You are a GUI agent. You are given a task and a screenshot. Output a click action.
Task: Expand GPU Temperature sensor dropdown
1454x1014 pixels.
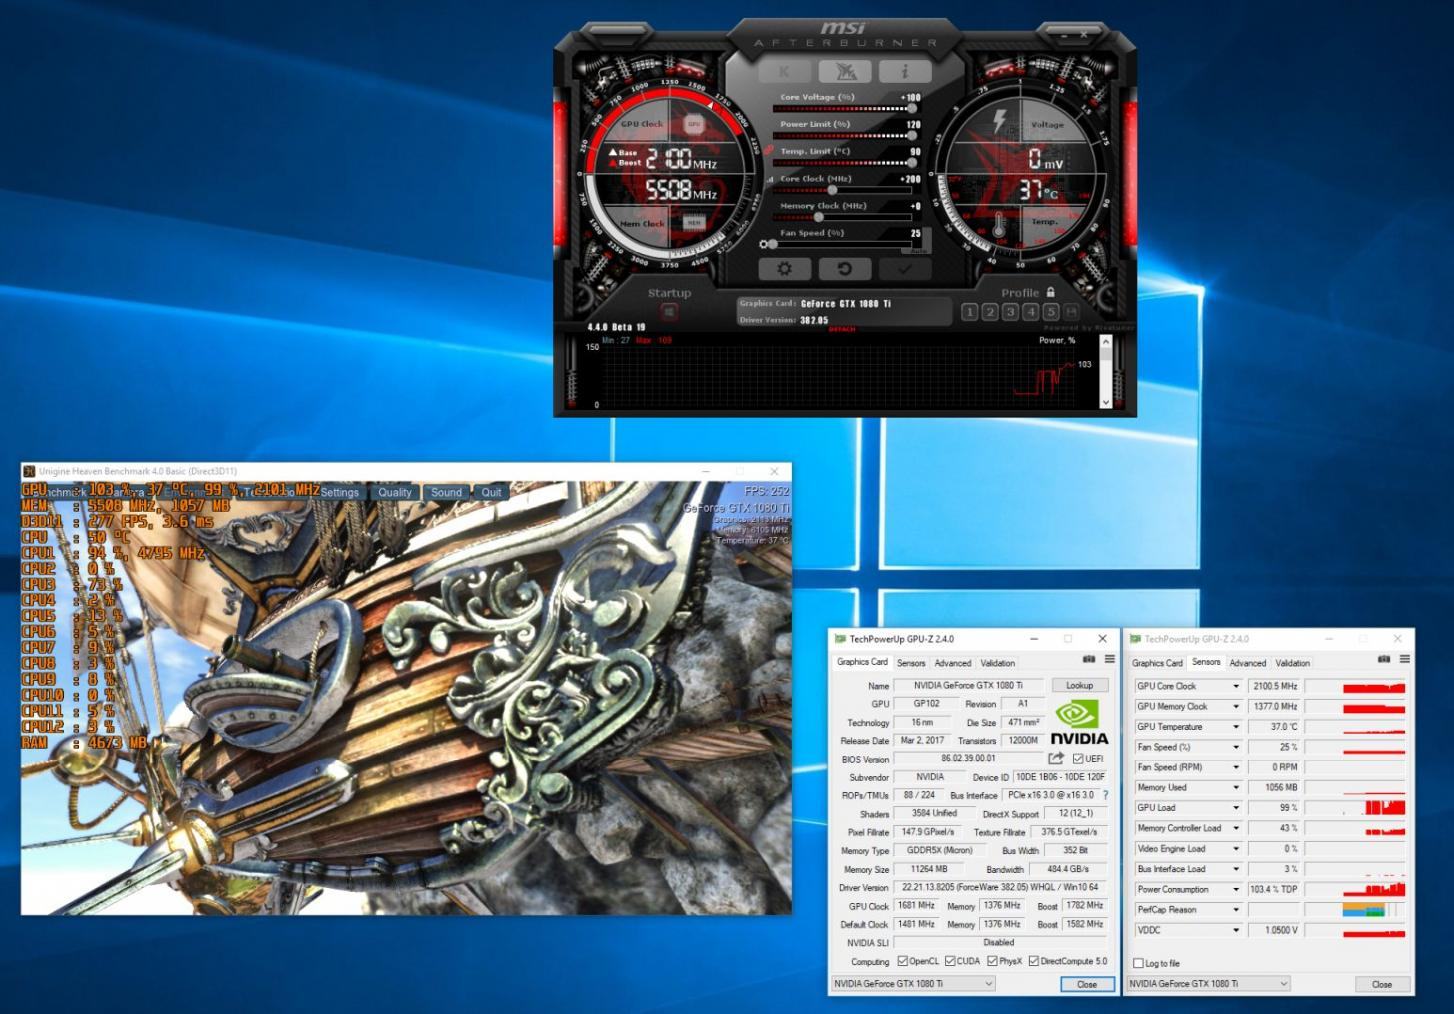(1236, 727)
